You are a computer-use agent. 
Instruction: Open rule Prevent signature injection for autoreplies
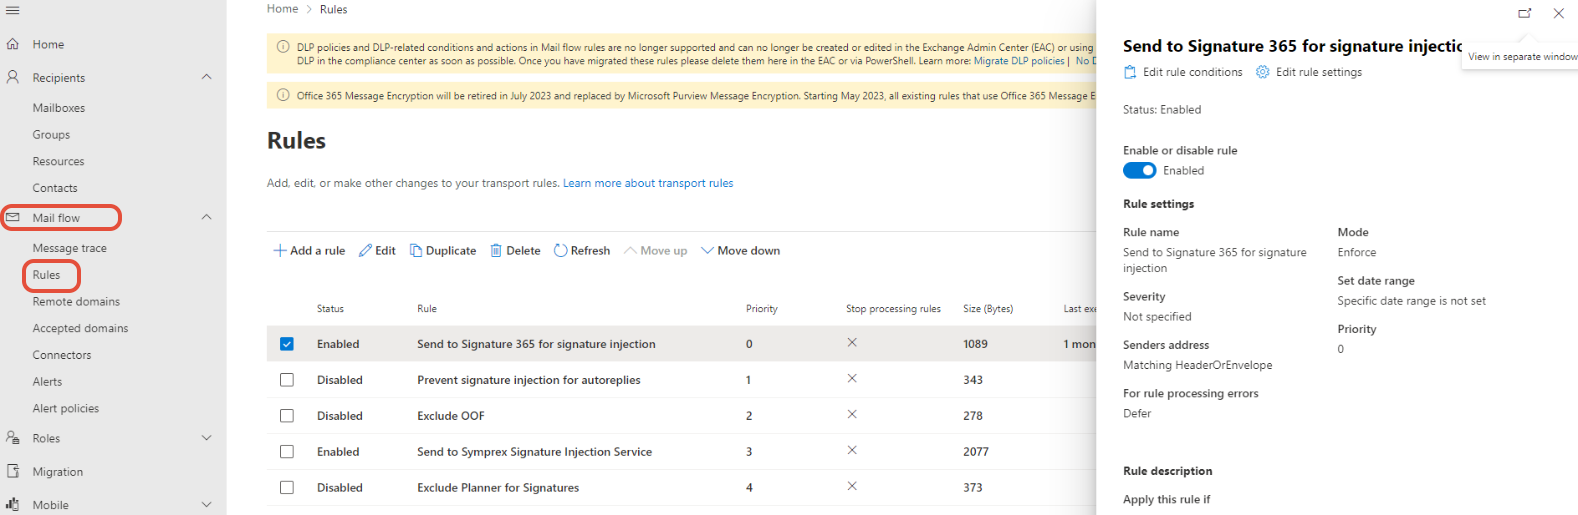(x=529, y=380)
